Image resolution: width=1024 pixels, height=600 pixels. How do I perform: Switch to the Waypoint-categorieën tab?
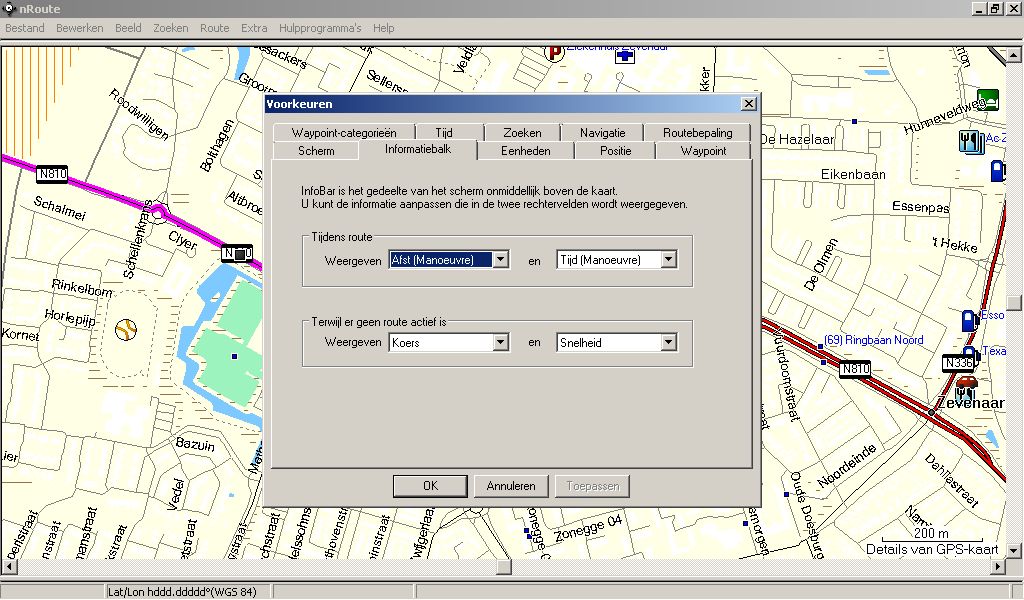[344, 133]
